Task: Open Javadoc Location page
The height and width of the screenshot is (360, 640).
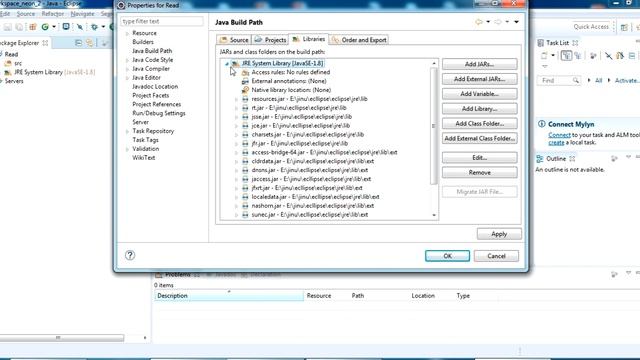Action: tap(155, 87)
